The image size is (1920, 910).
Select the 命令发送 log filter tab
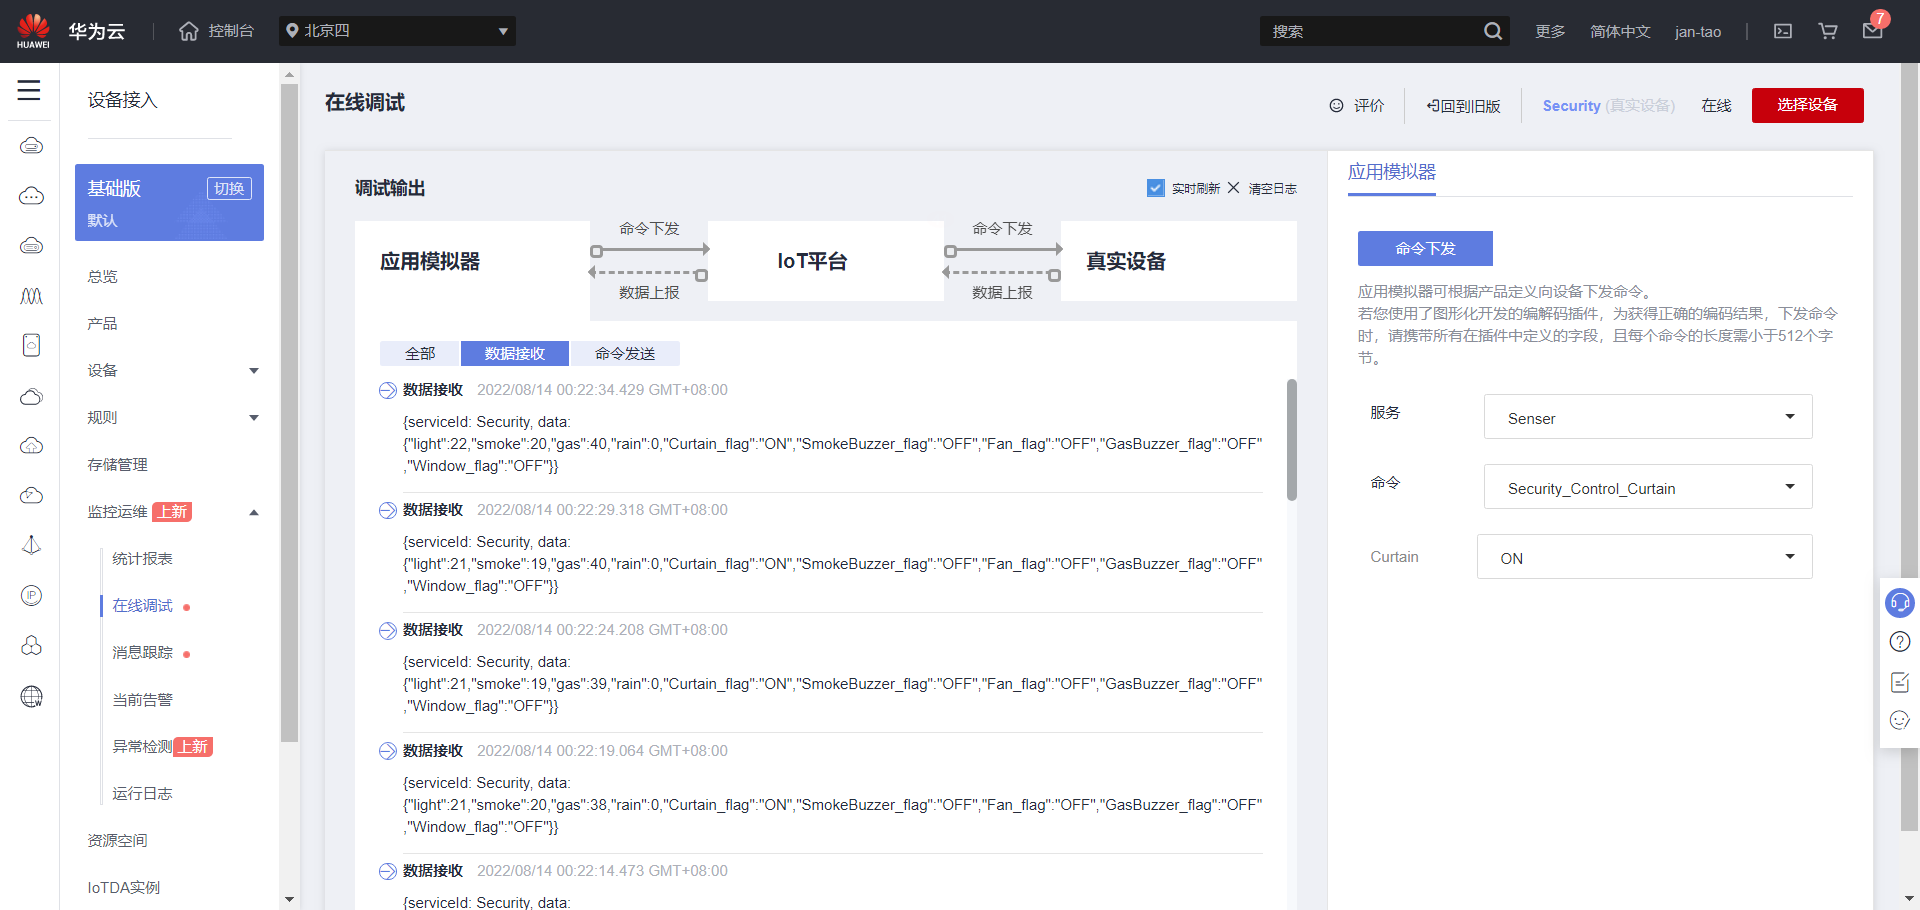coord(625,353)
